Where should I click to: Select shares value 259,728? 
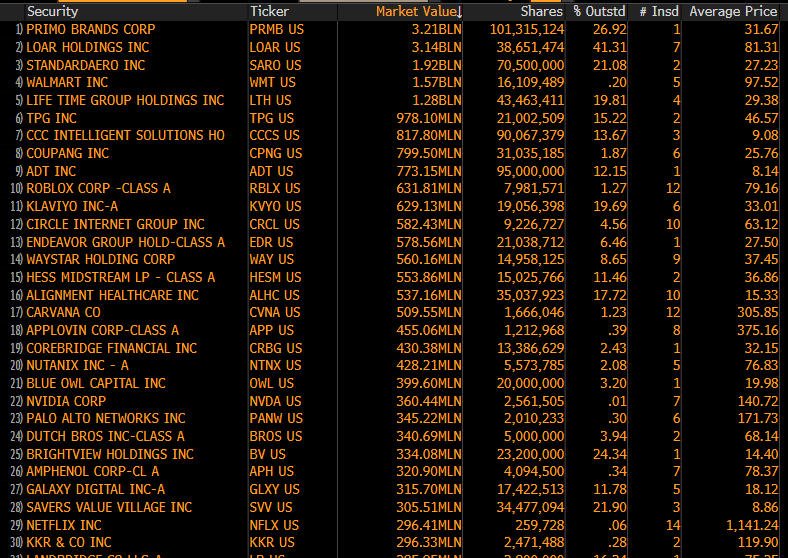pyautogui.click(x=540, y=525)
